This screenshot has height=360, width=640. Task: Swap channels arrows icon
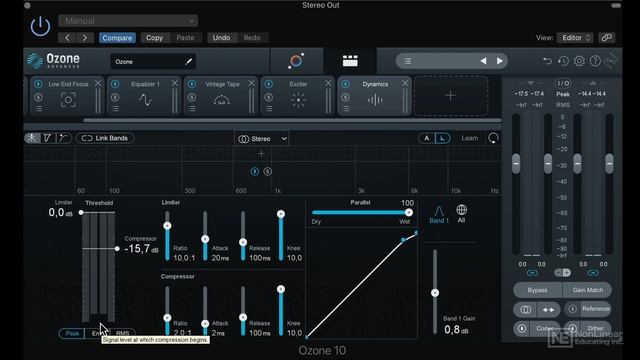(548, 310)
